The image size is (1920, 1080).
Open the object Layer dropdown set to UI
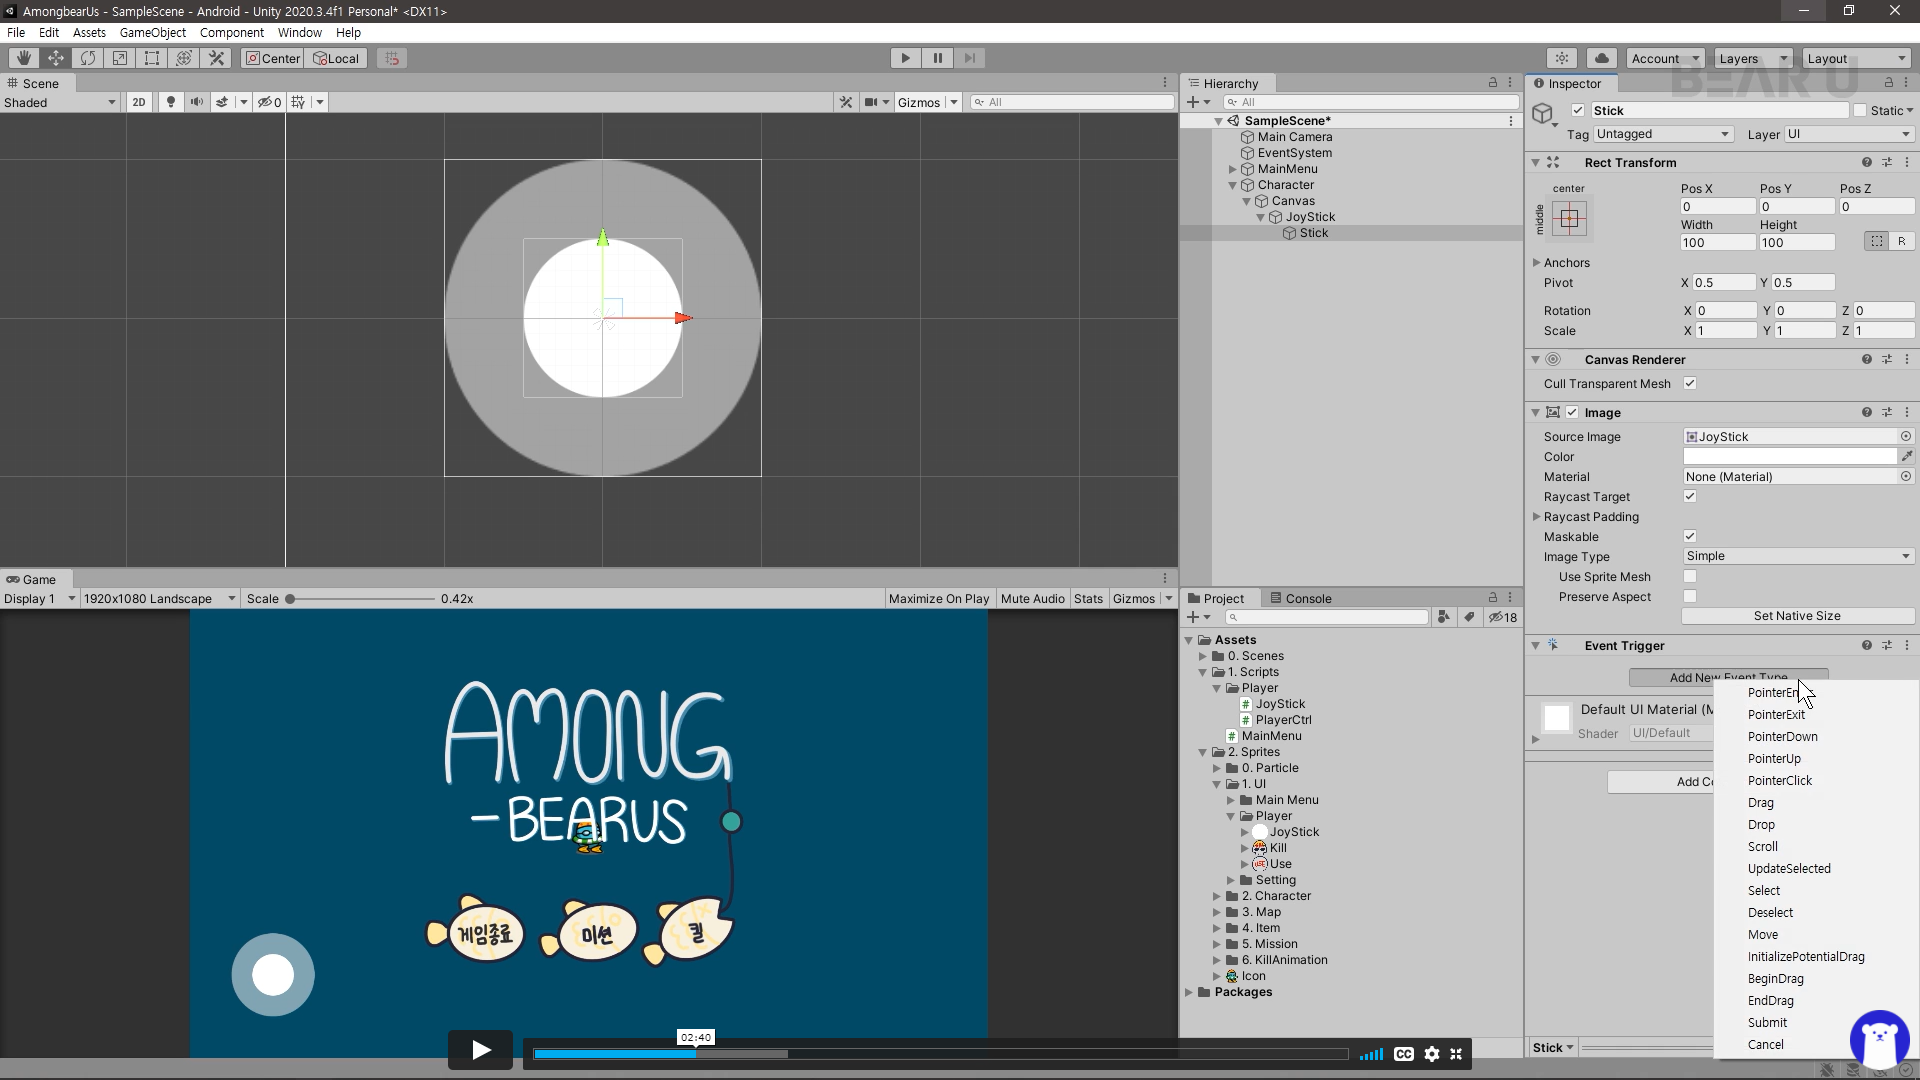[1849, 134]
